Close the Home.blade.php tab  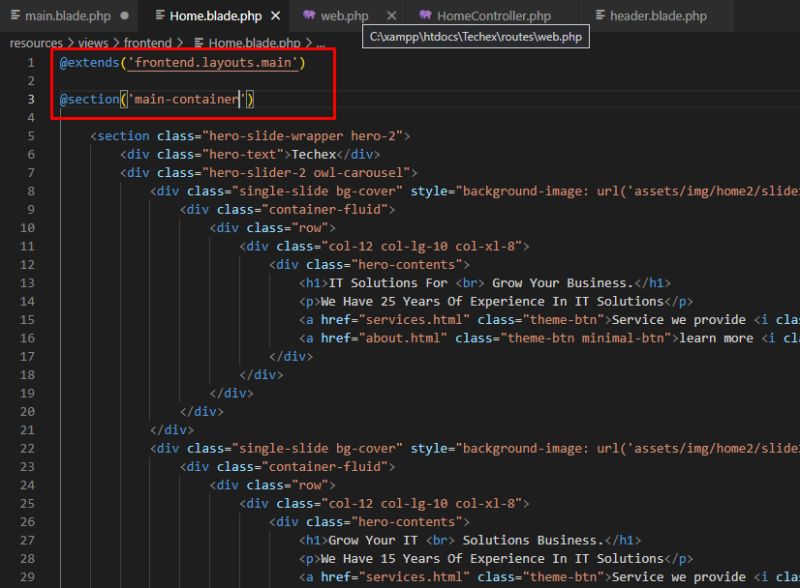(275, 16)
